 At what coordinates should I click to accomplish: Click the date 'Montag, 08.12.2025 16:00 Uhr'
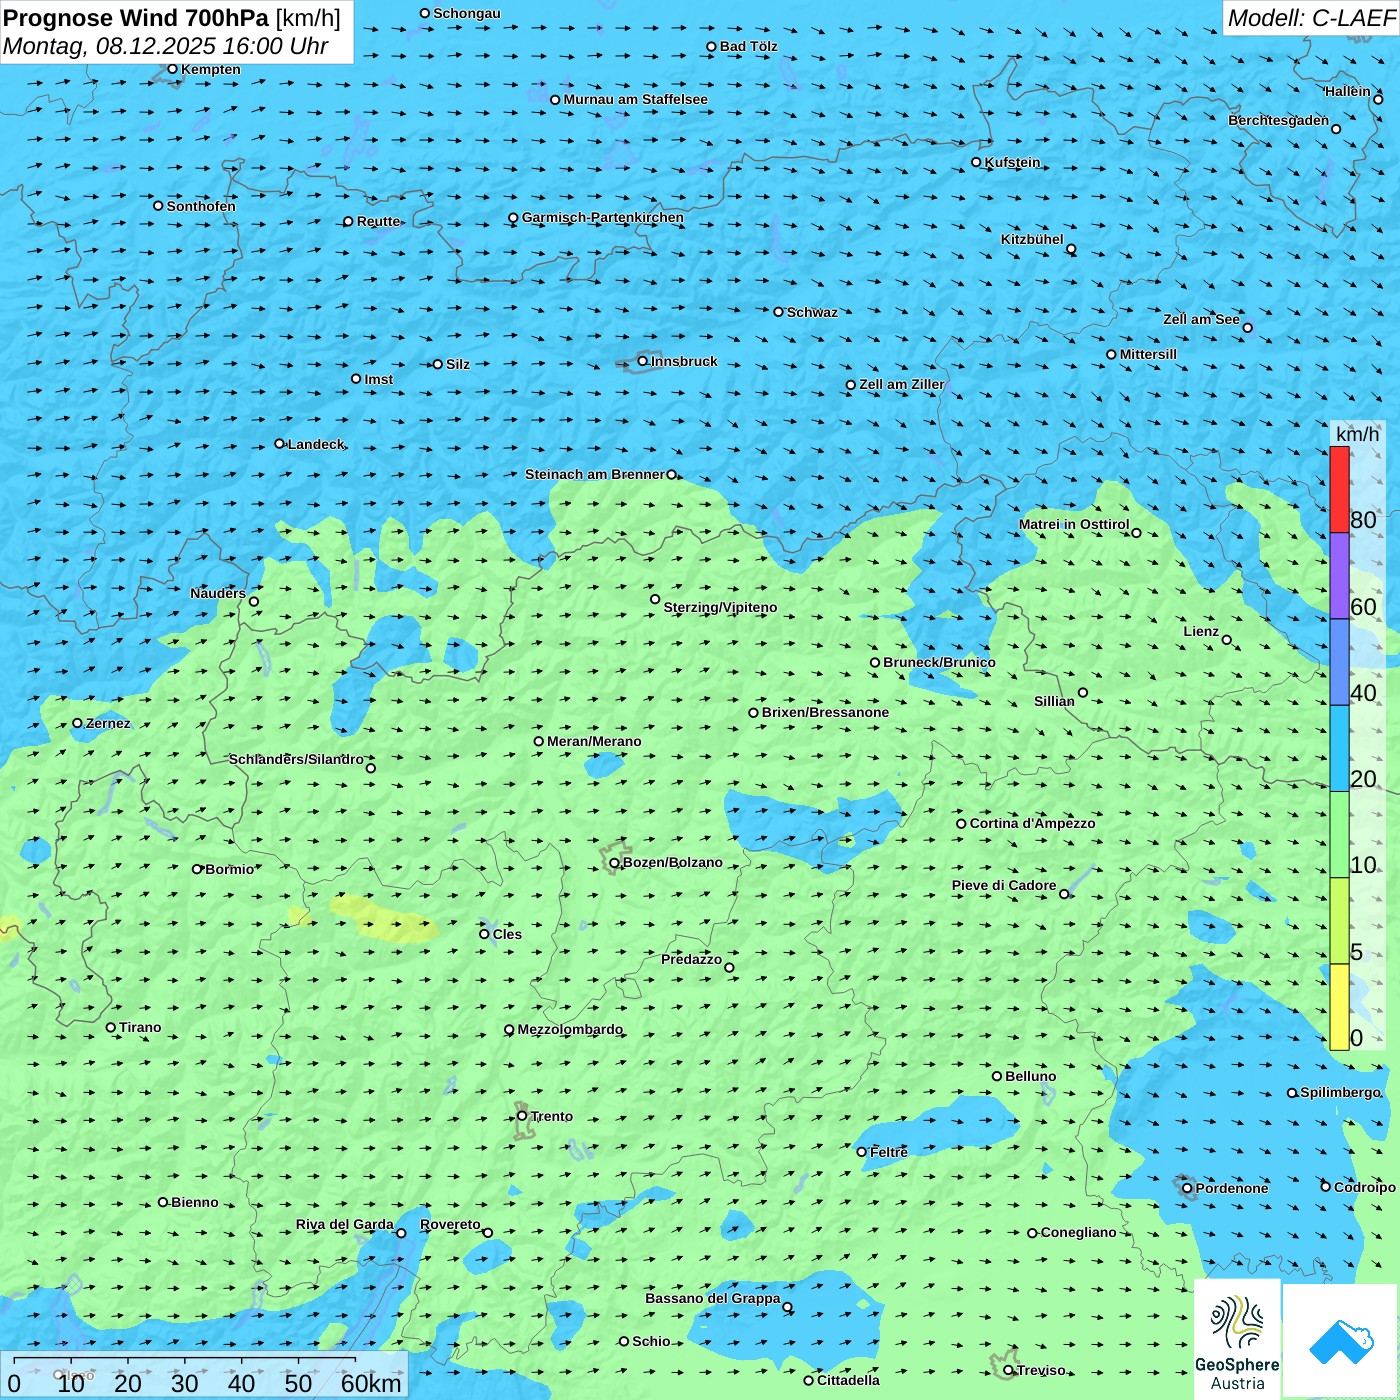coord(166,46)
